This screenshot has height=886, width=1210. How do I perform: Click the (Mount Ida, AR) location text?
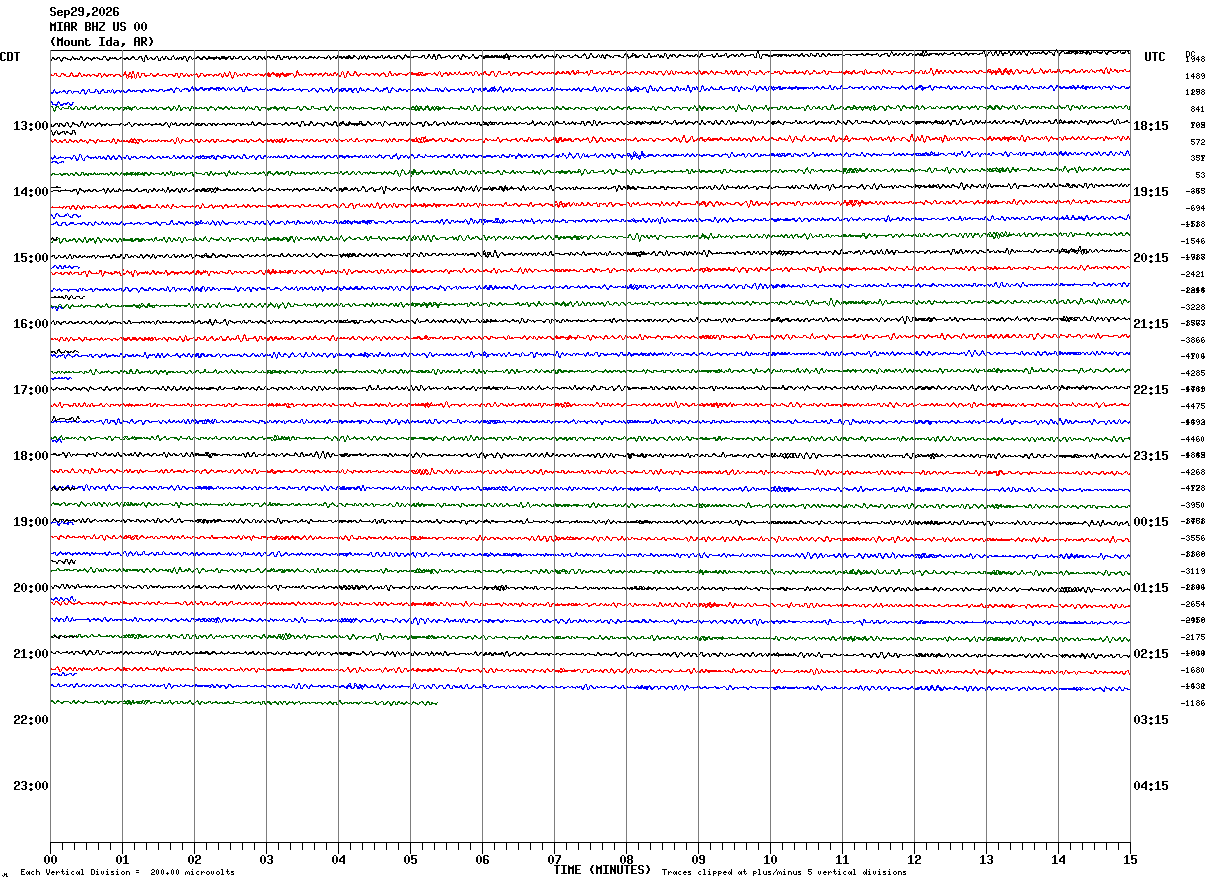tap(102, 42)
